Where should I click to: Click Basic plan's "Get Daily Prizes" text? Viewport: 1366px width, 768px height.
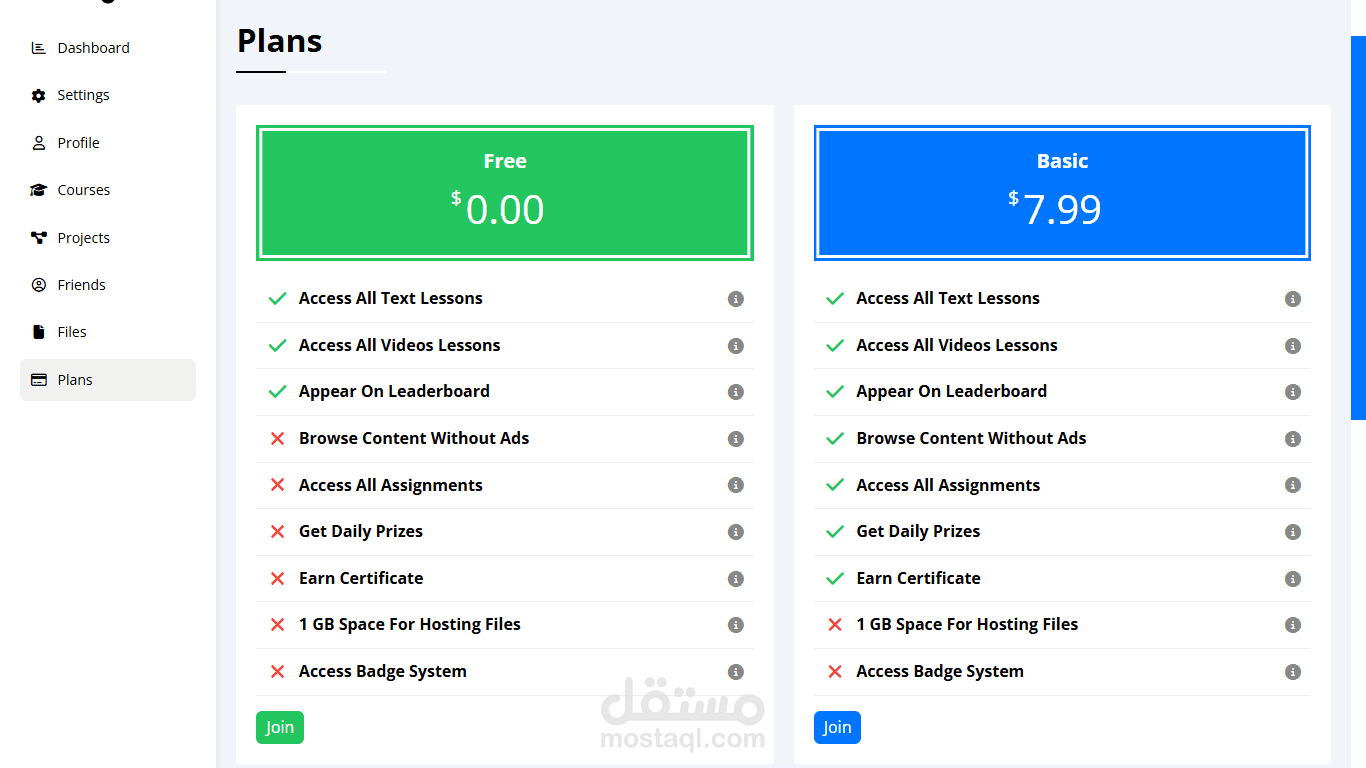[x=918, y=531]
